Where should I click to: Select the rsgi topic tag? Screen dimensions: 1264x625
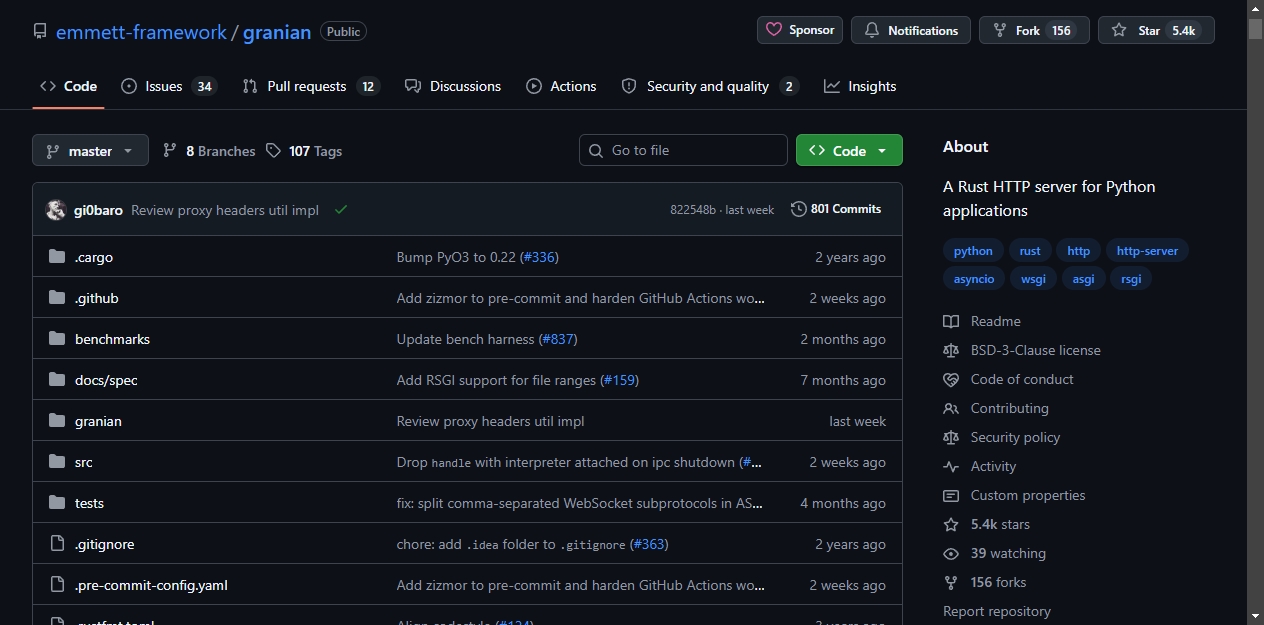pyautogui.click(x=1131, y=279)
